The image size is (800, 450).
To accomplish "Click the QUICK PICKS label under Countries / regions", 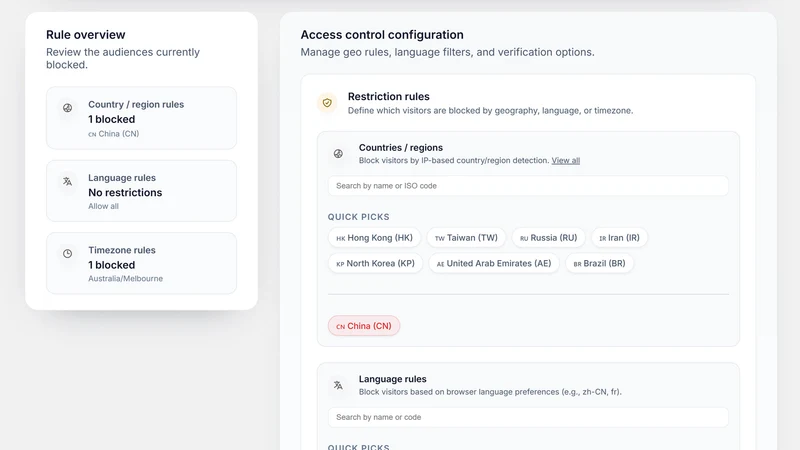I will (x=359, y=217).
